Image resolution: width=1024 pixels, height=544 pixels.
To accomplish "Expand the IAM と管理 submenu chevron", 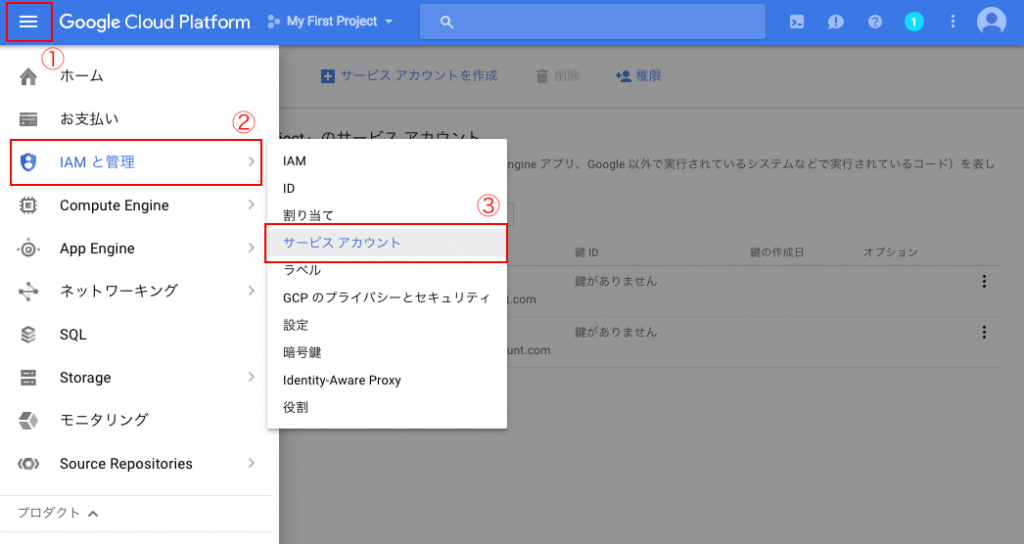I will [x=251, y=161].
